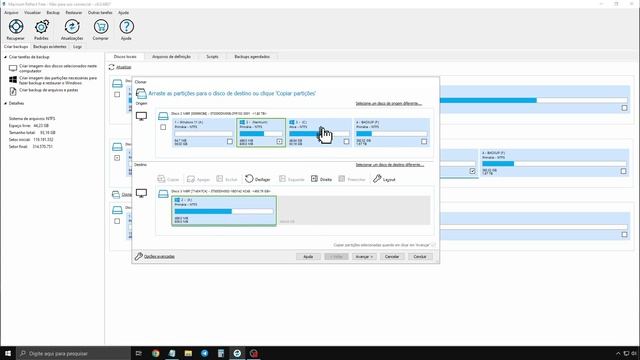Click the Destino computer monitor icon

click(x=141, y=193)
